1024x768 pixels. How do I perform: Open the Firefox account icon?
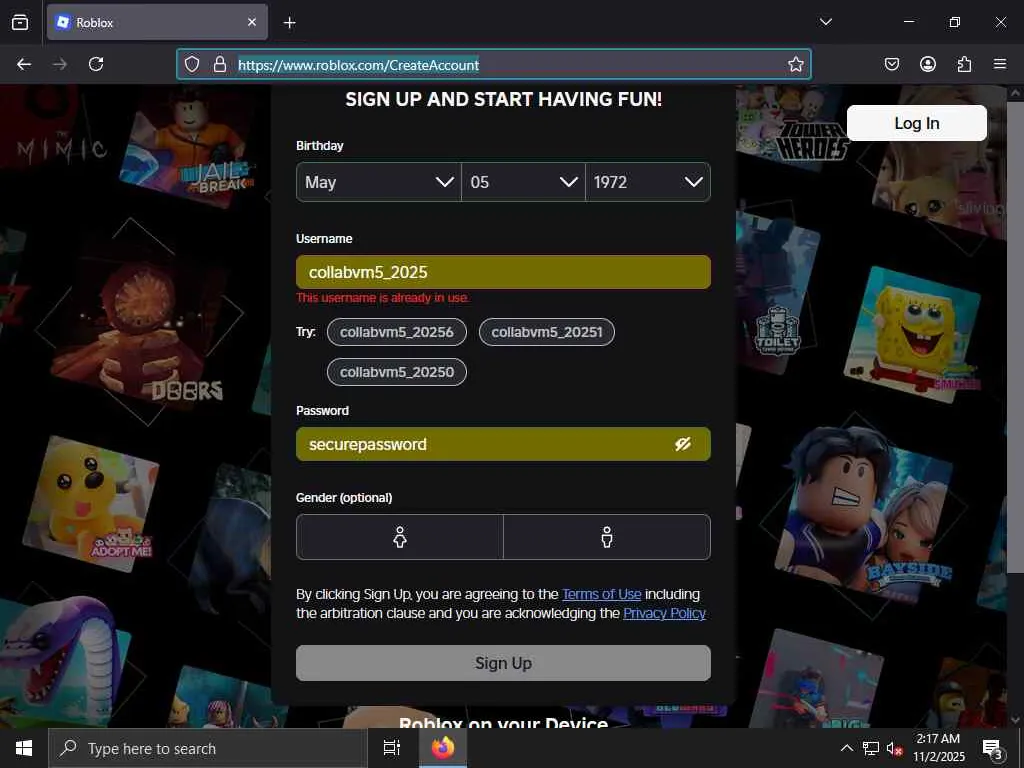coord(928,64)
